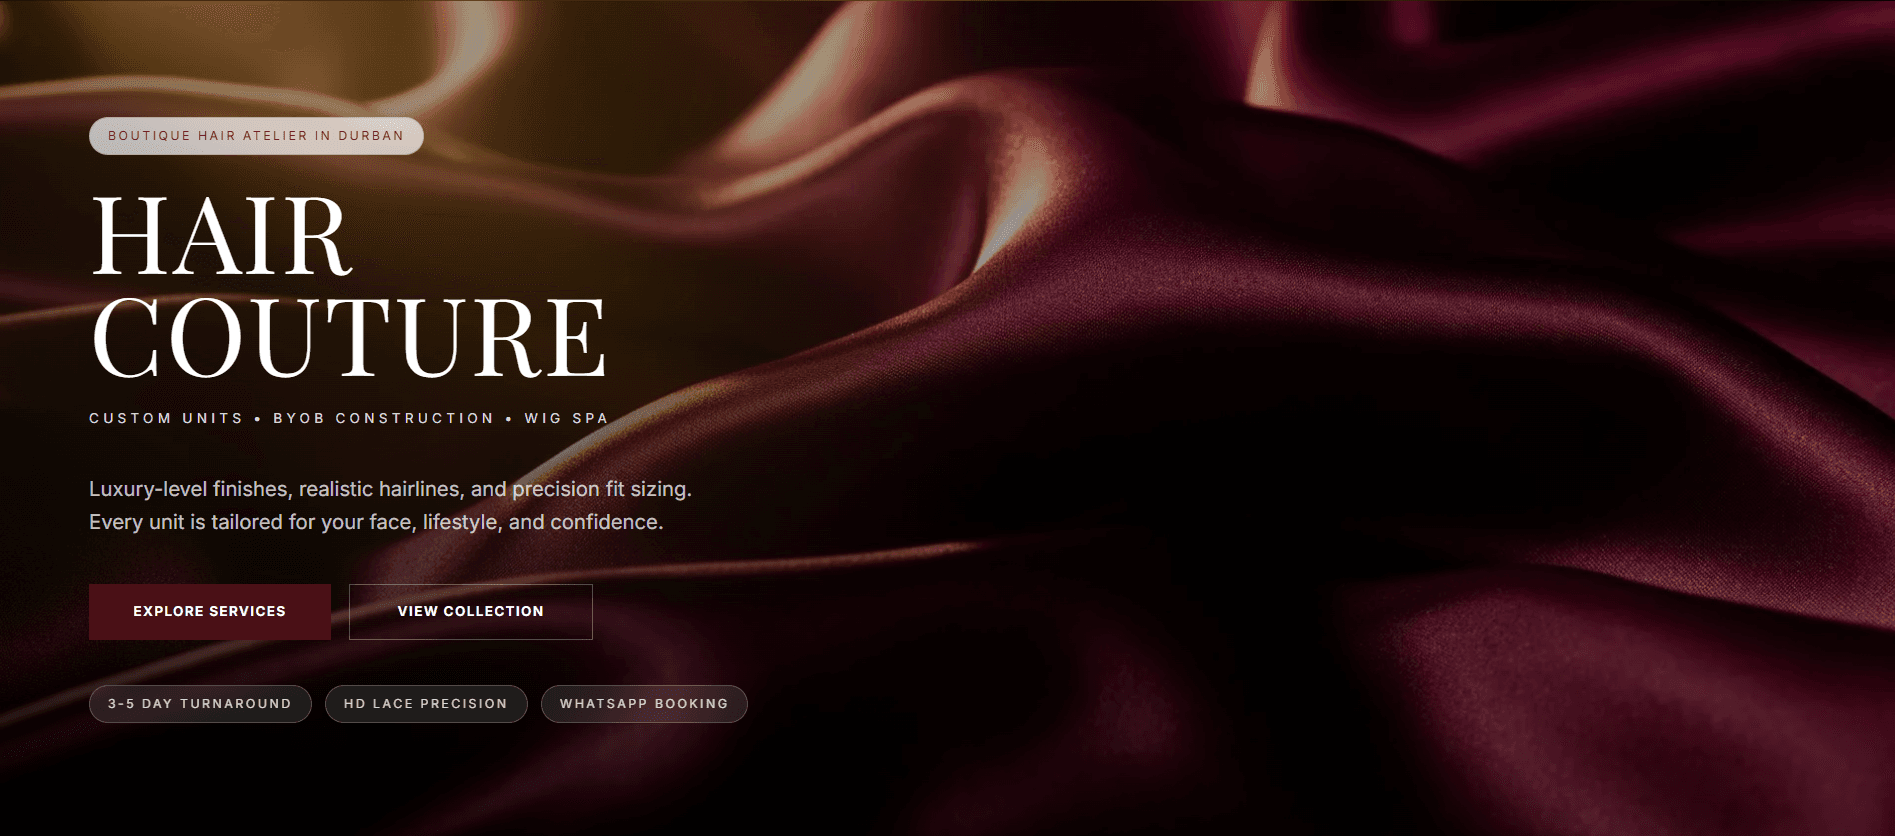Click the bullet before WIG SPA

coord(509,419)
